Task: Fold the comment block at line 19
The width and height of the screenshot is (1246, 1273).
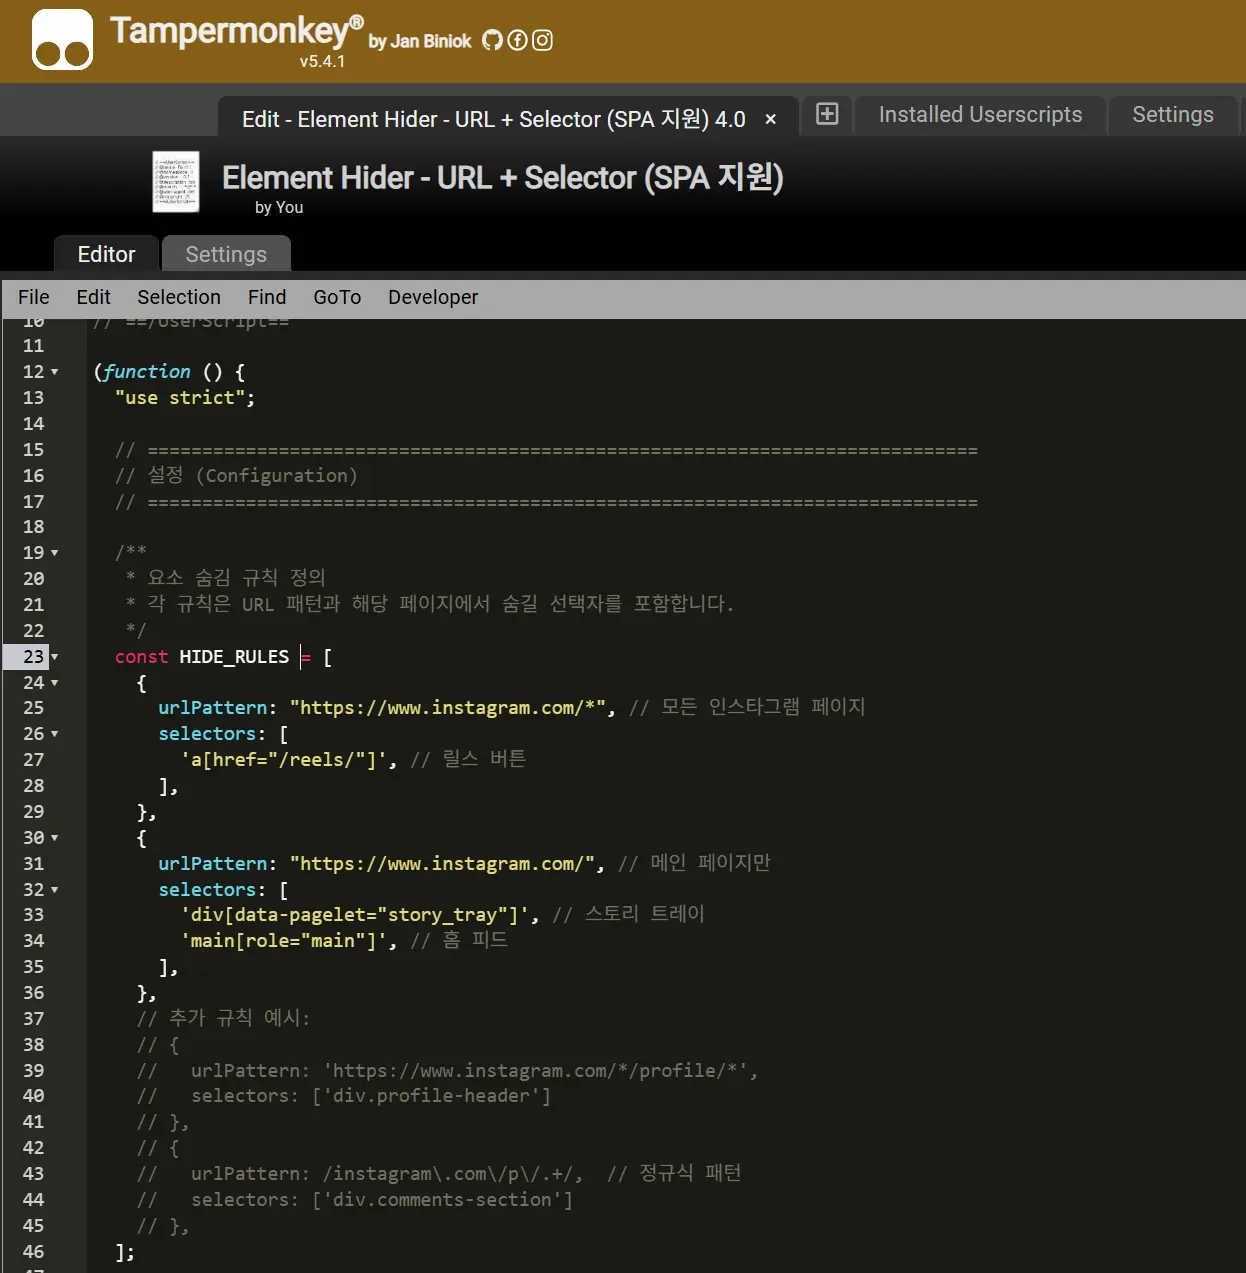Action: (55, 553)
